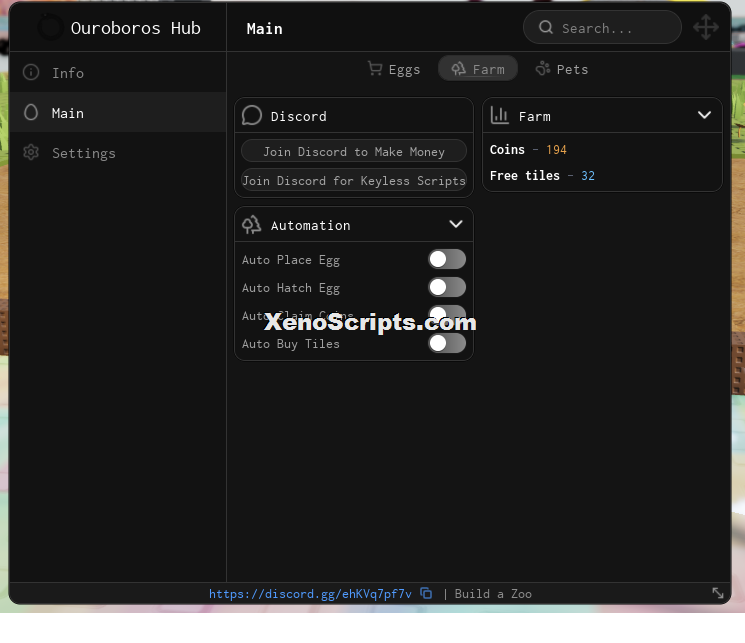The width and height of the screenshot is (745, 643).
Task: Click the Auto Place Egg label
Action: [x=291, y=260]
